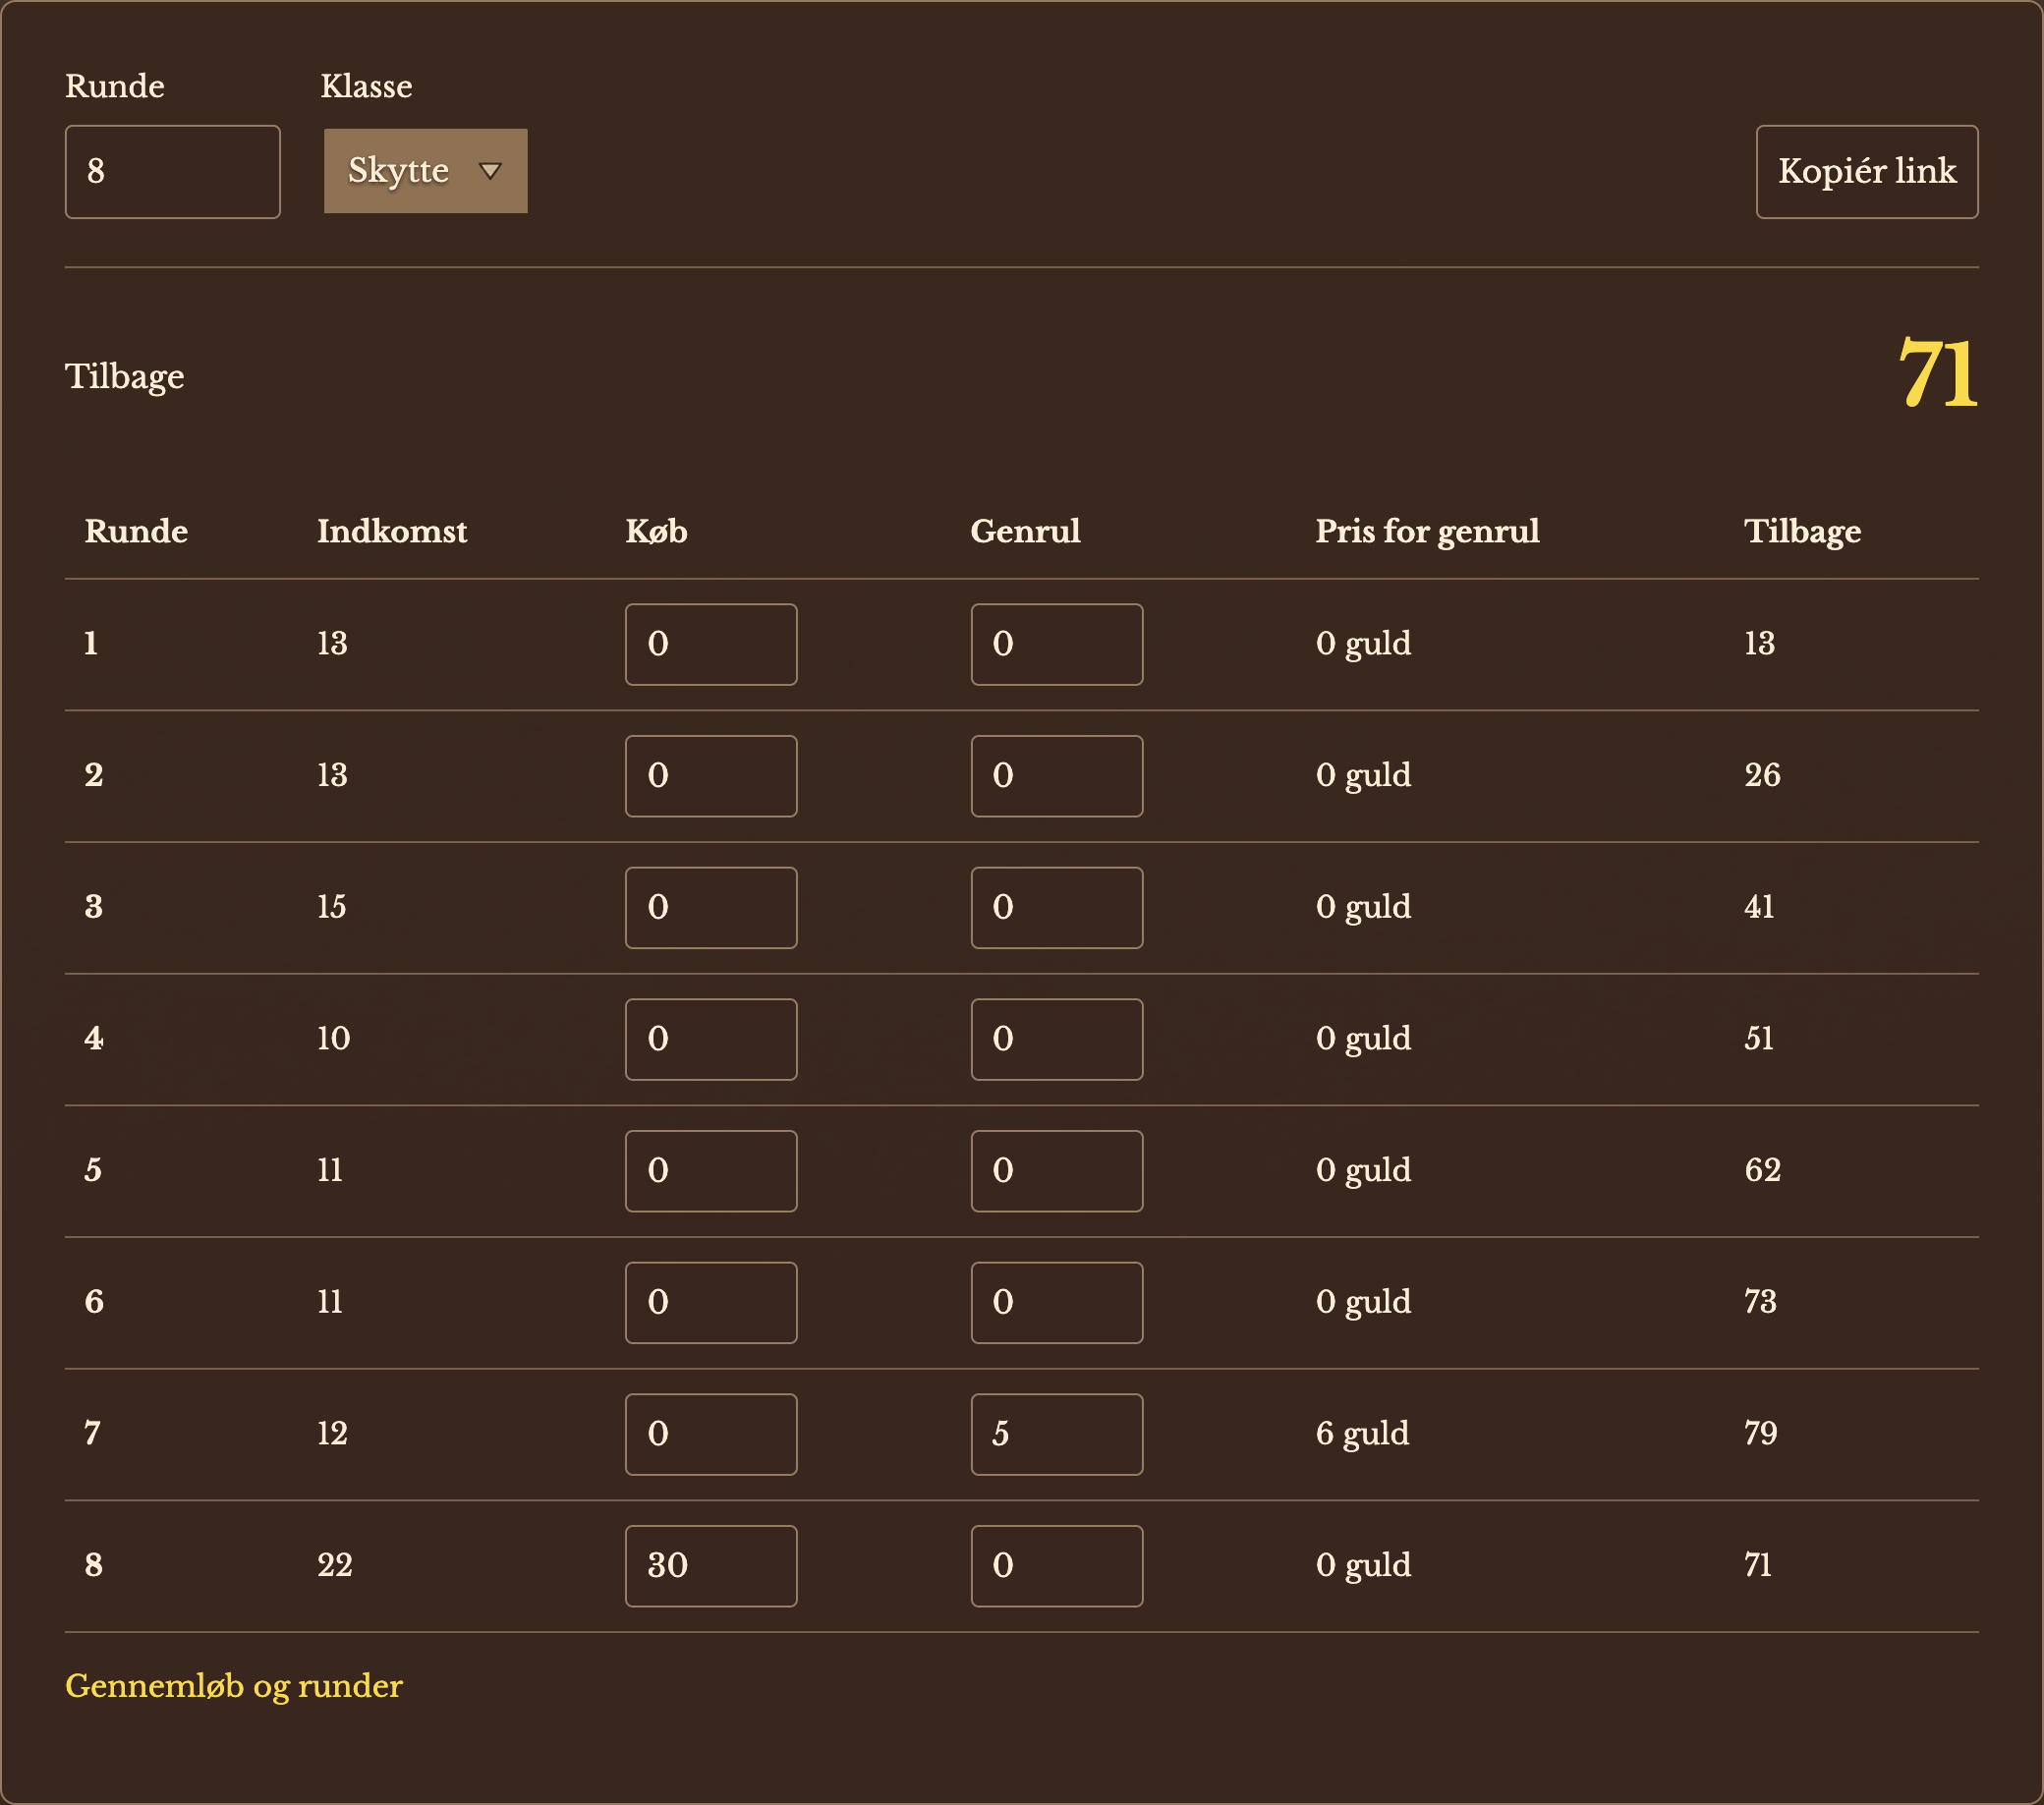Click the Tilbage value 26 in round 2

[x=1763, y=775]
